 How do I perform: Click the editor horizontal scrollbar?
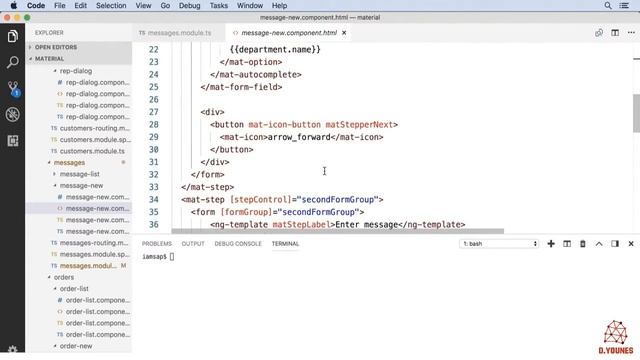pyautogui.click(x=338, y=231)
